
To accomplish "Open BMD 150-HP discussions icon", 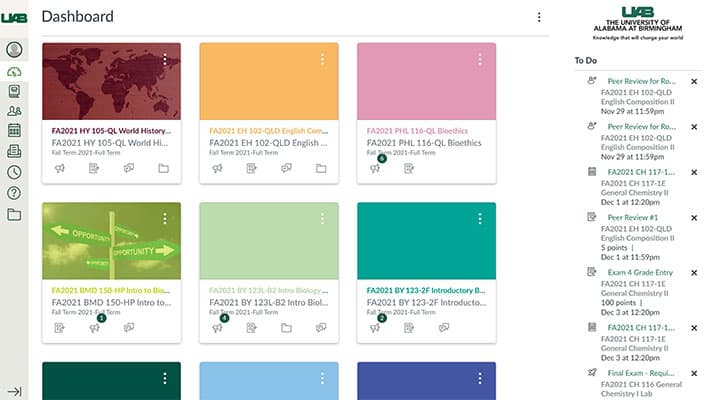I will [129, 328].
